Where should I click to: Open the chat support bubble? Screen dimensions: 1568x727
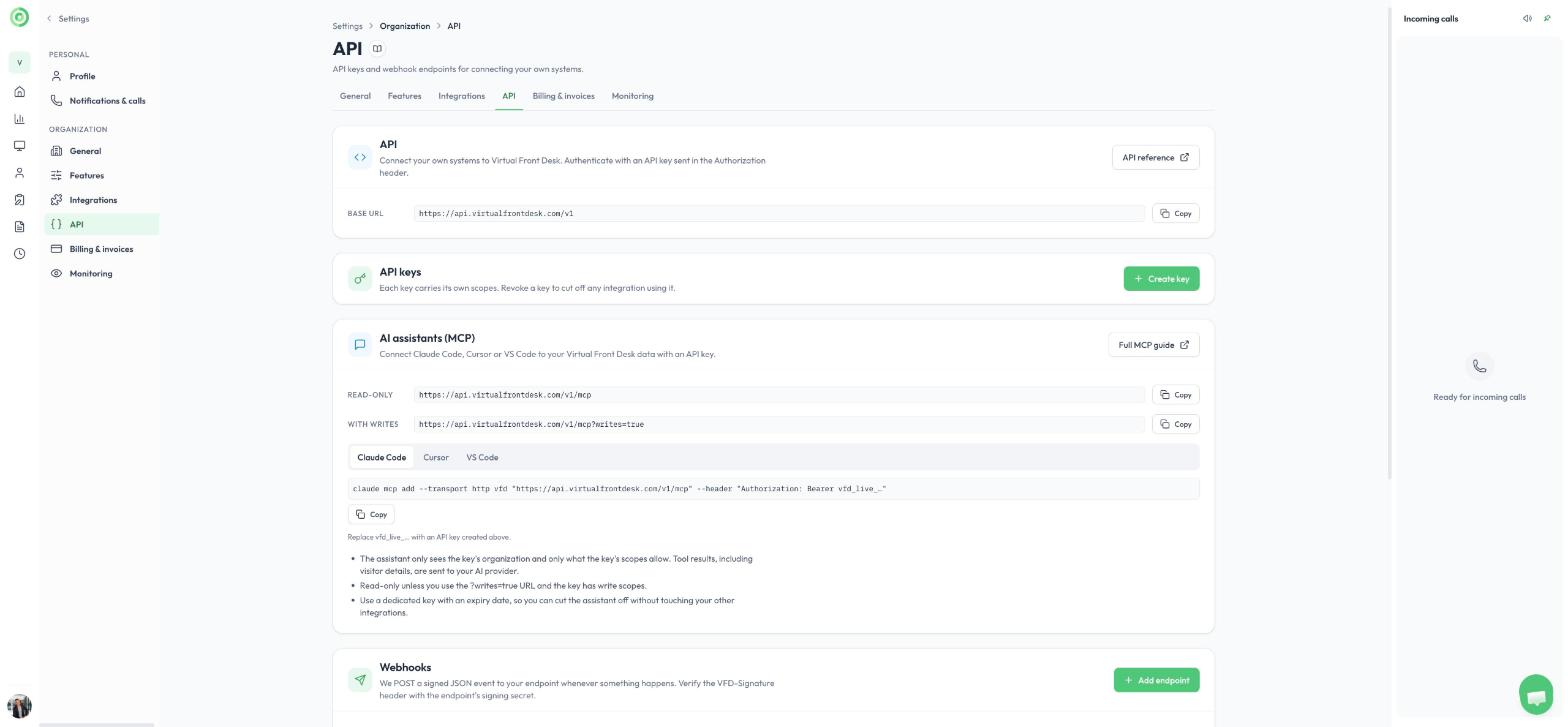[1536, 695]
